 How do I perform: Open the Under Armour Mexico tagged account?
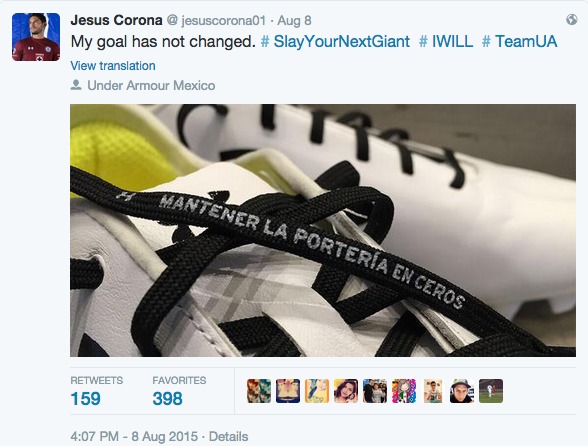point(151,86)
